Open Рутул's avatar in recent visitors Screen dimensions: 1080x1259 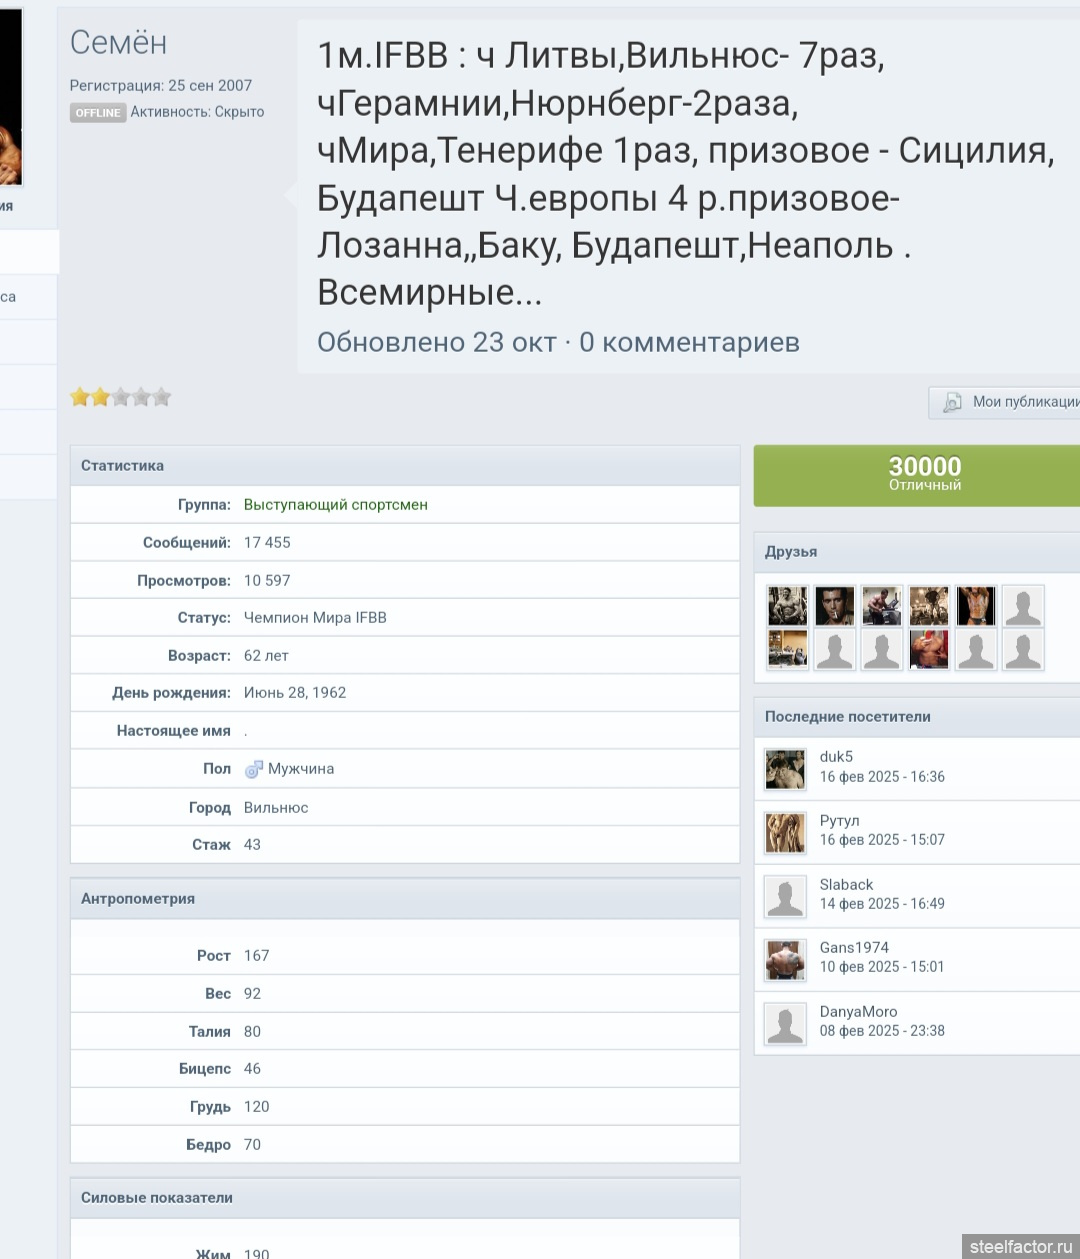pyautogui.click(x=785, y=832)
